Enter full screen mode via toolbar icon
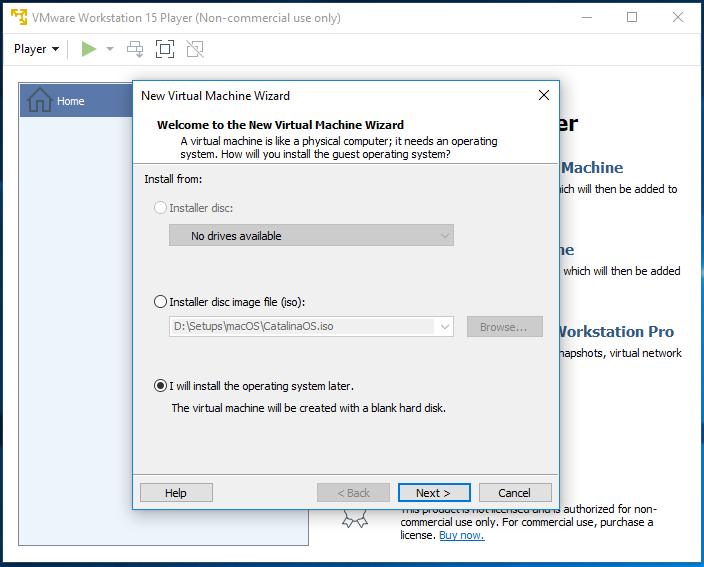The image size is (704, 567). pos(165,49)
